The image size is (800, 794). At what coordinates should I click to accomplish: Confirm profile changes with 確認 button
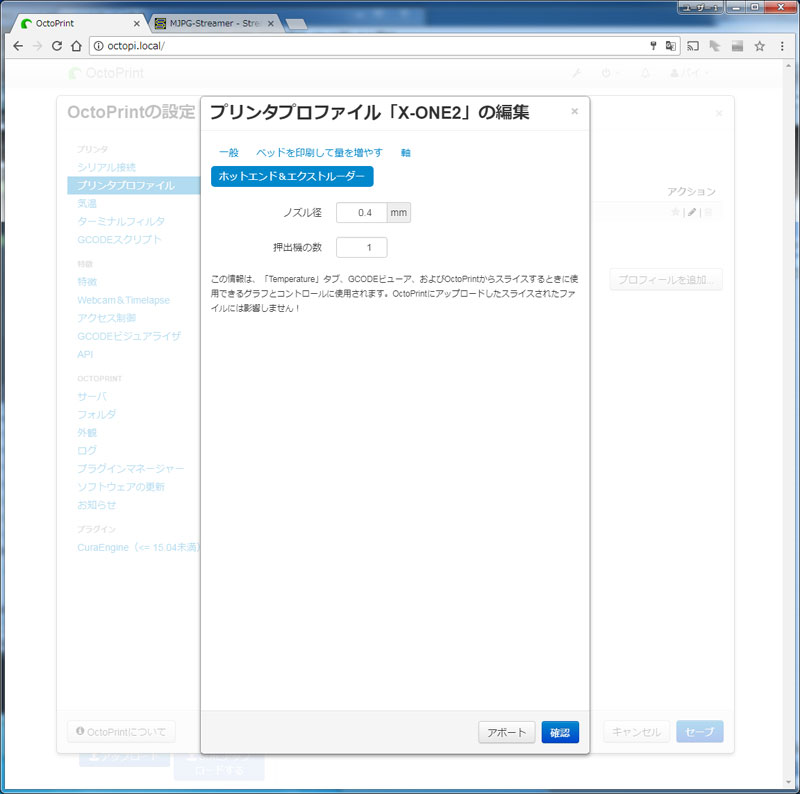pyautogui.click(x=560, y=732)
